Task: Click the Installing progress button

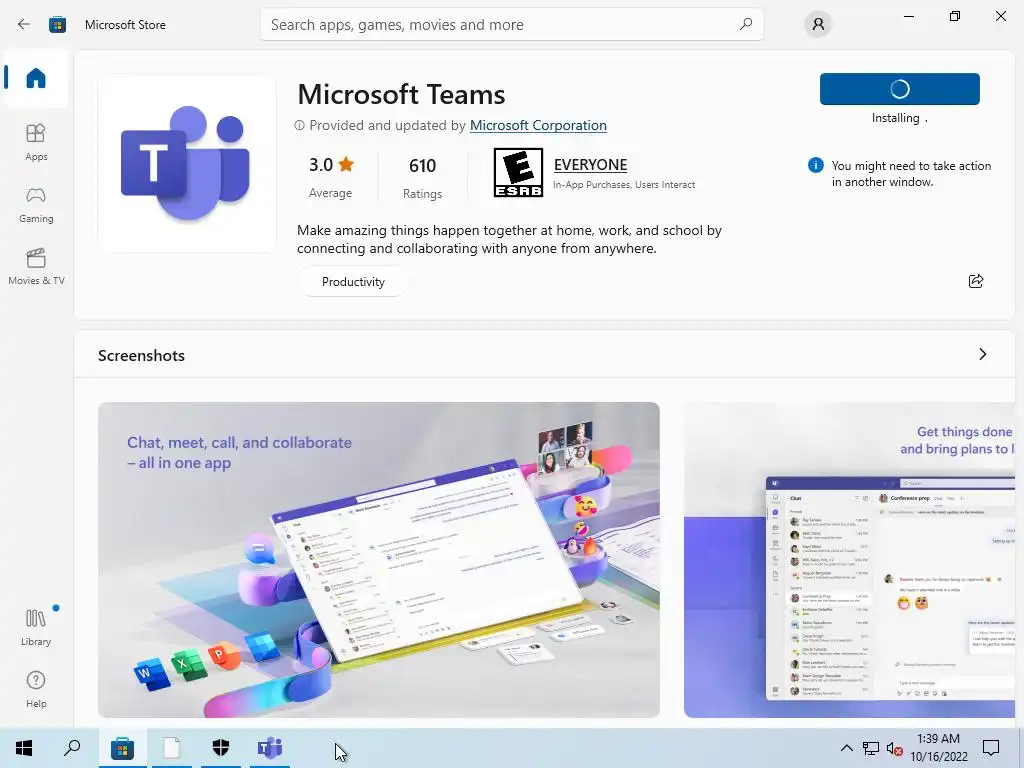Action: click(x=899, y=89)
